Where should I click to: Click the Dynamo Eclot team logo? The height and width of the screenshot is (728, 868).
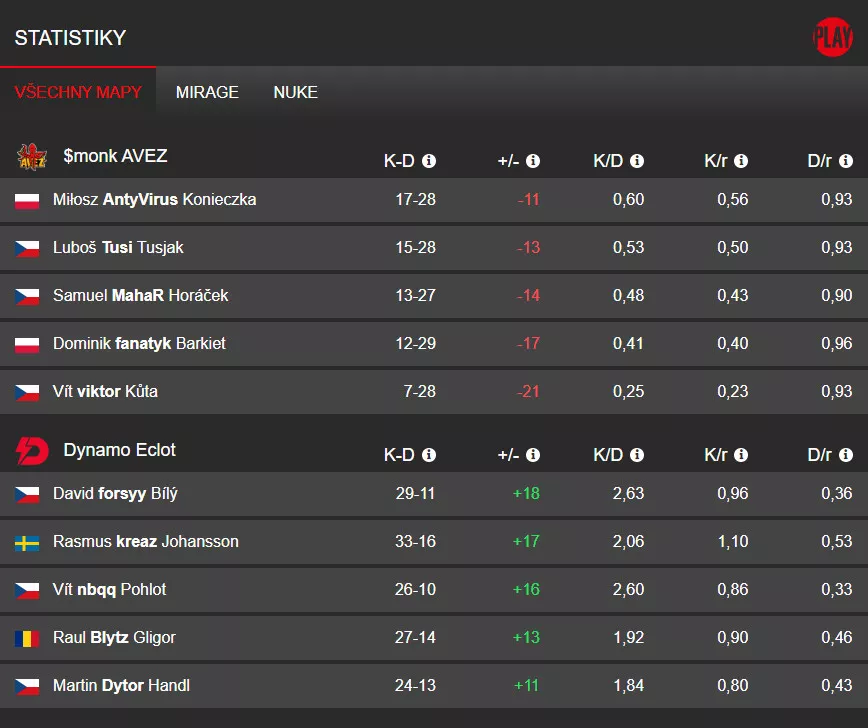pyautogui.click(x=32, y=451)
